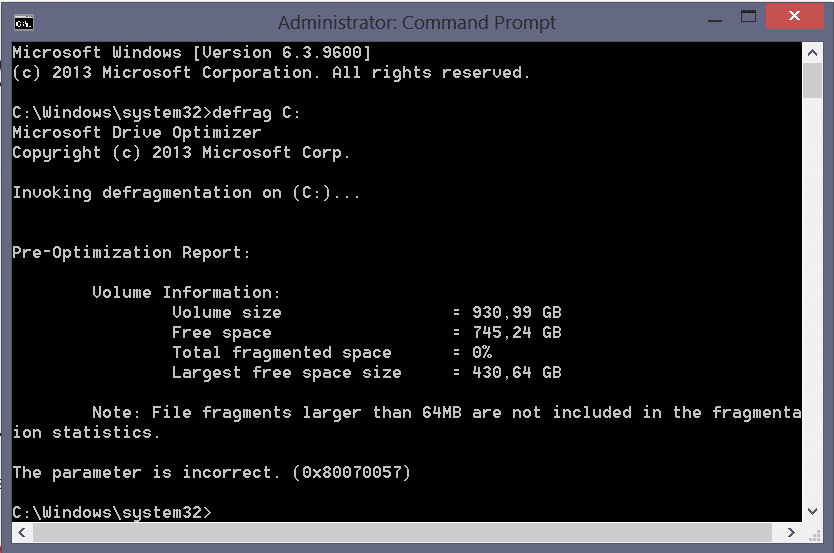Click the 'defrag C:' command line
The width and height of the screenshot is (834, 553).
(156, 113)
